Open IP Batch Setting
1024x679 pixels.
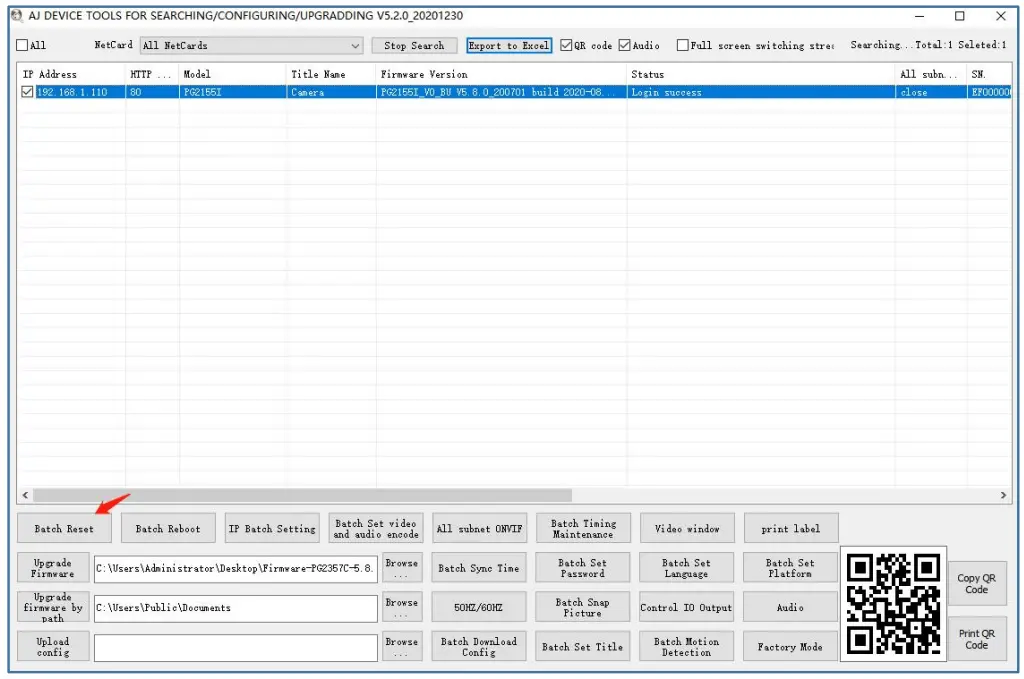tap(272, 529)
